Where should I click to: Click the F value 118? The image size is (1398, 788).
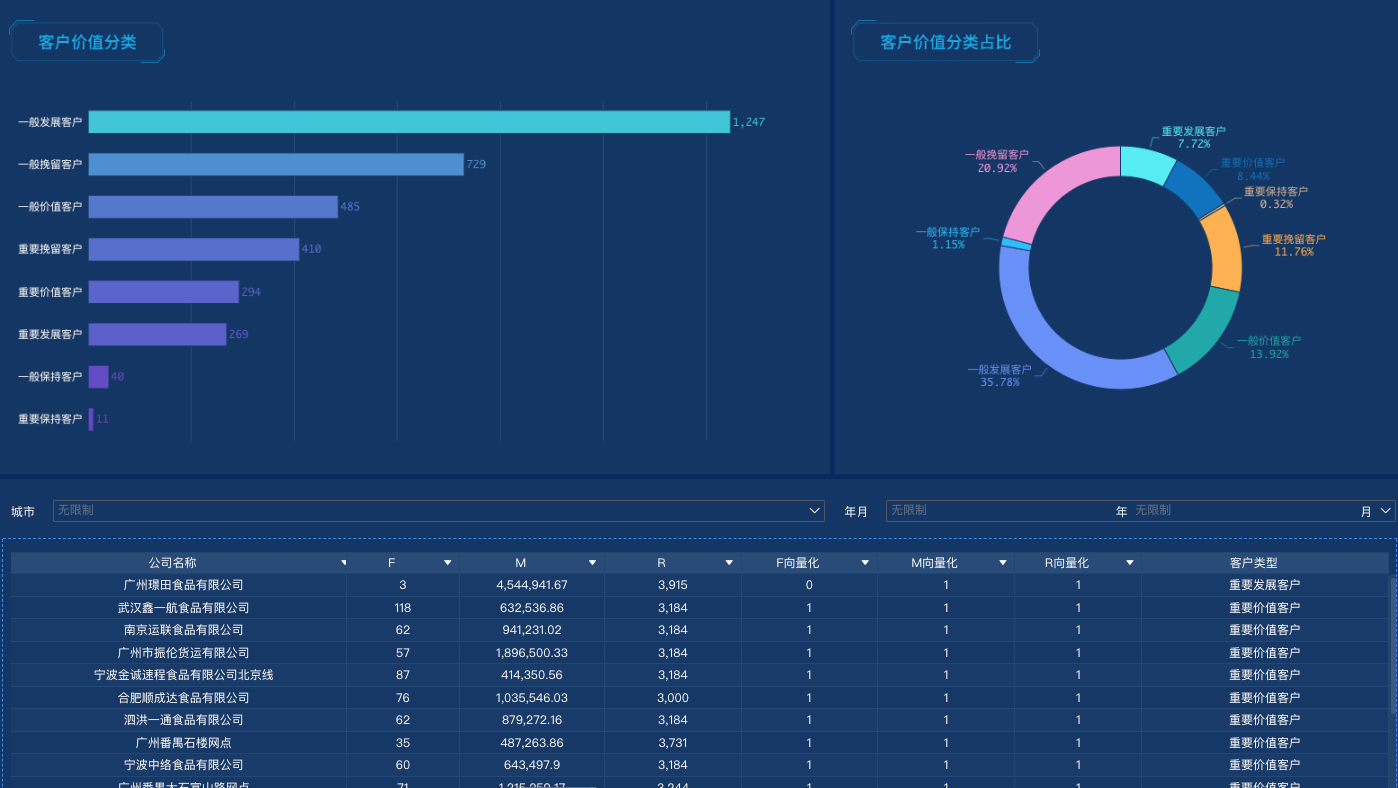pyautogui.click(x=403, y=608)
